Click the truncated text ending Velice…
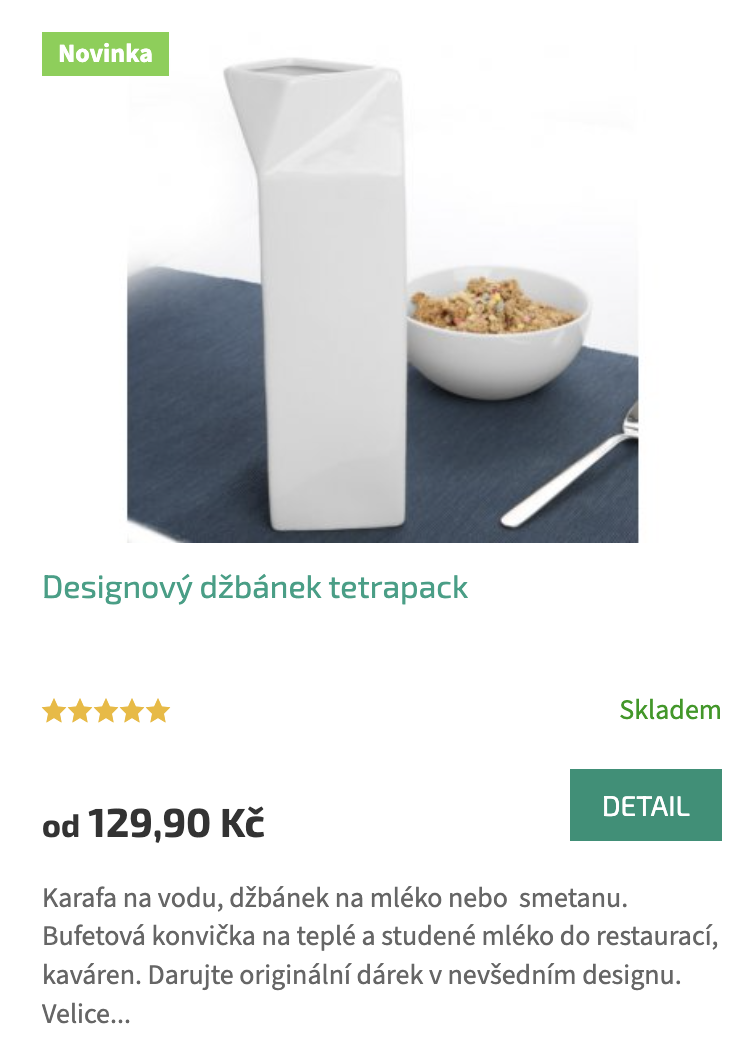740x1050 pixels. coord(86,1014)
